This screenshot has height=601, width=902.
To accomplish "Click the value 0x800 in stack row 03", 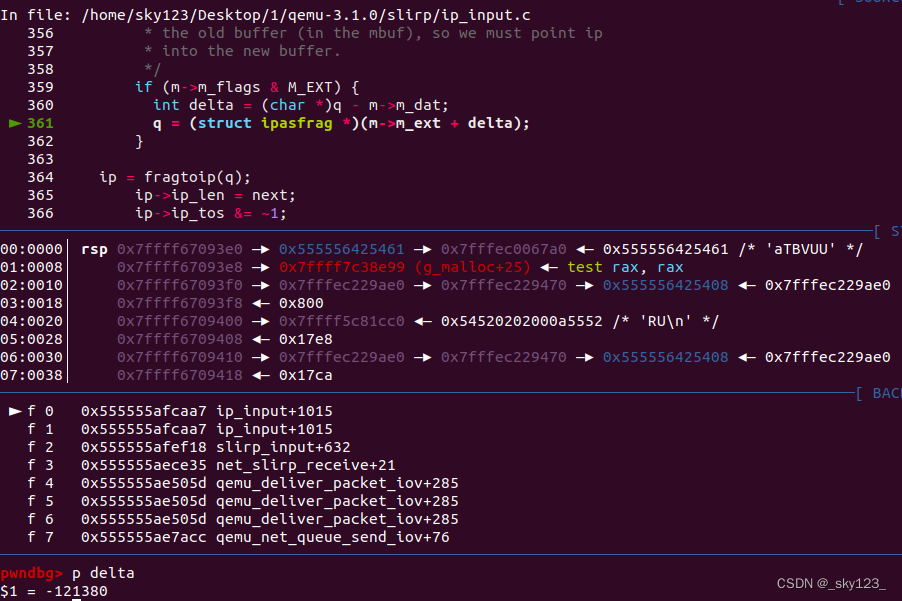I will (x=301, y=303).
